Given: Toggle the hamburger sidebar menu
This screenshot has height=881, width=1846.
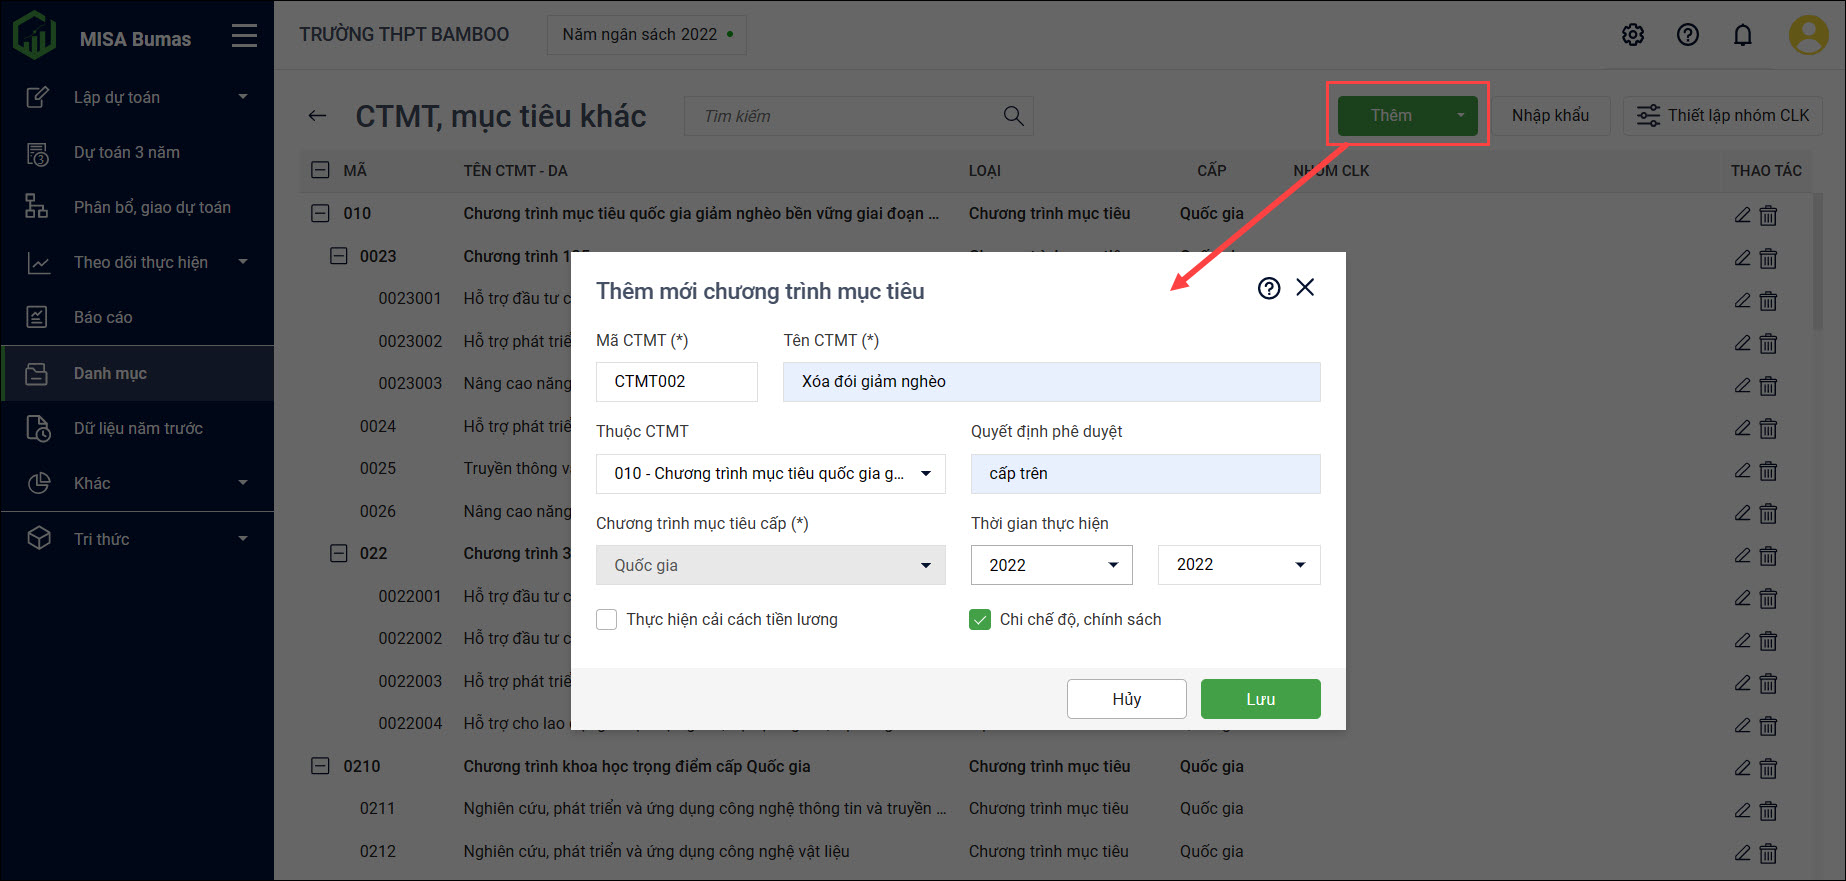Looking at the screenshot, I should coord(244,37).
